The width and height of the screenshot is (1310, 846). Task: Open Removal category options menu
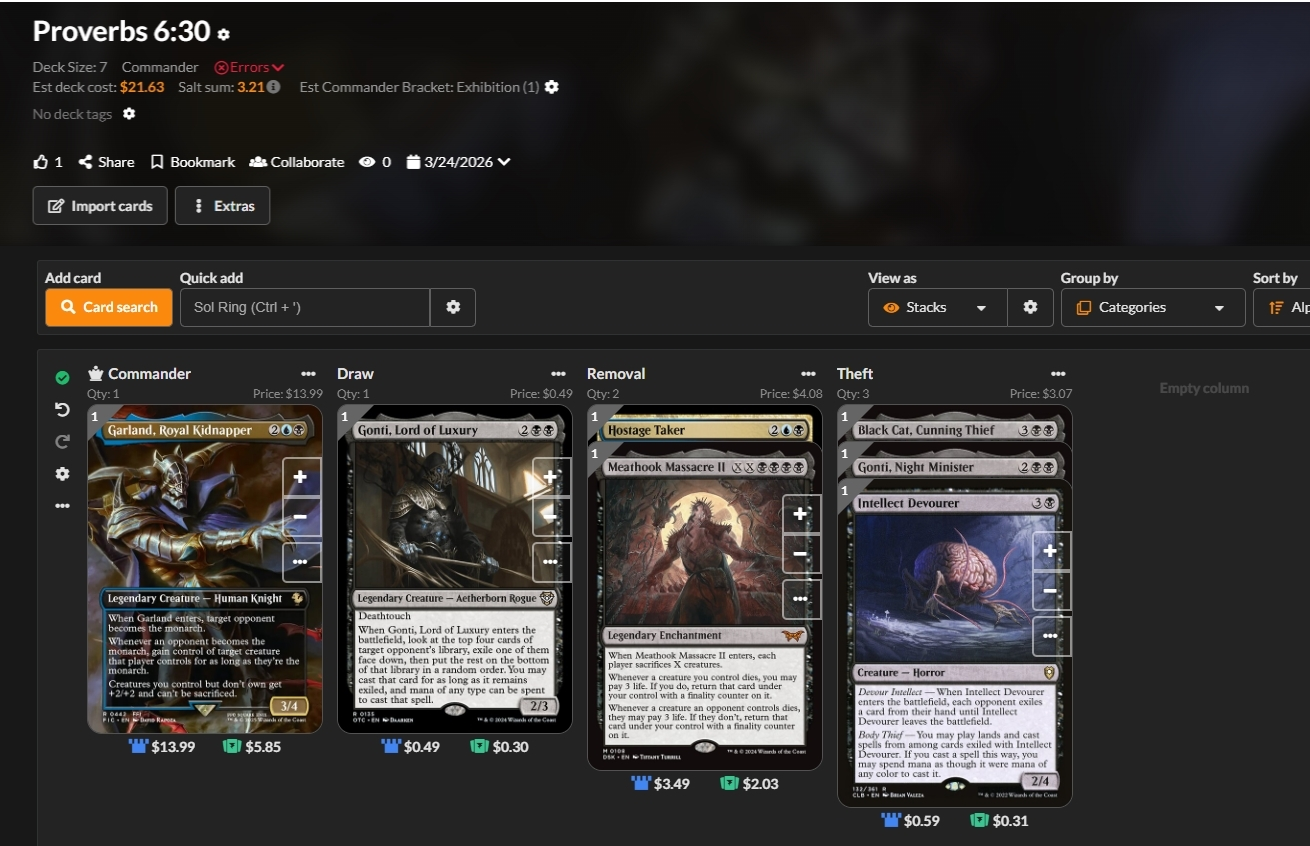[808, 374]
